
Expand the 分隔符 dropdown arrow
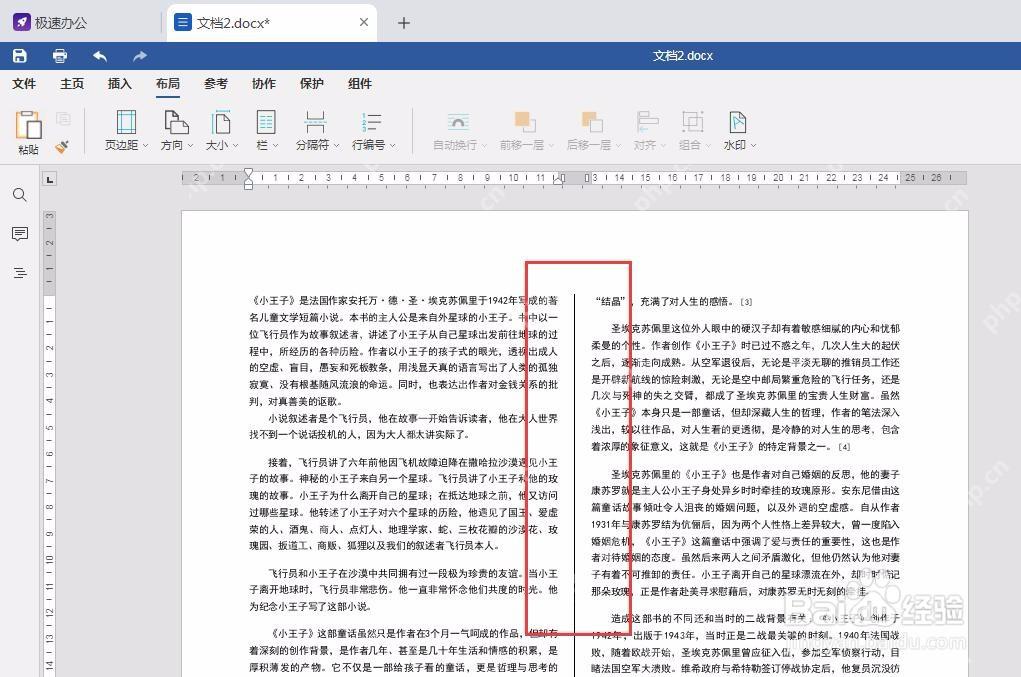point(337,145)
